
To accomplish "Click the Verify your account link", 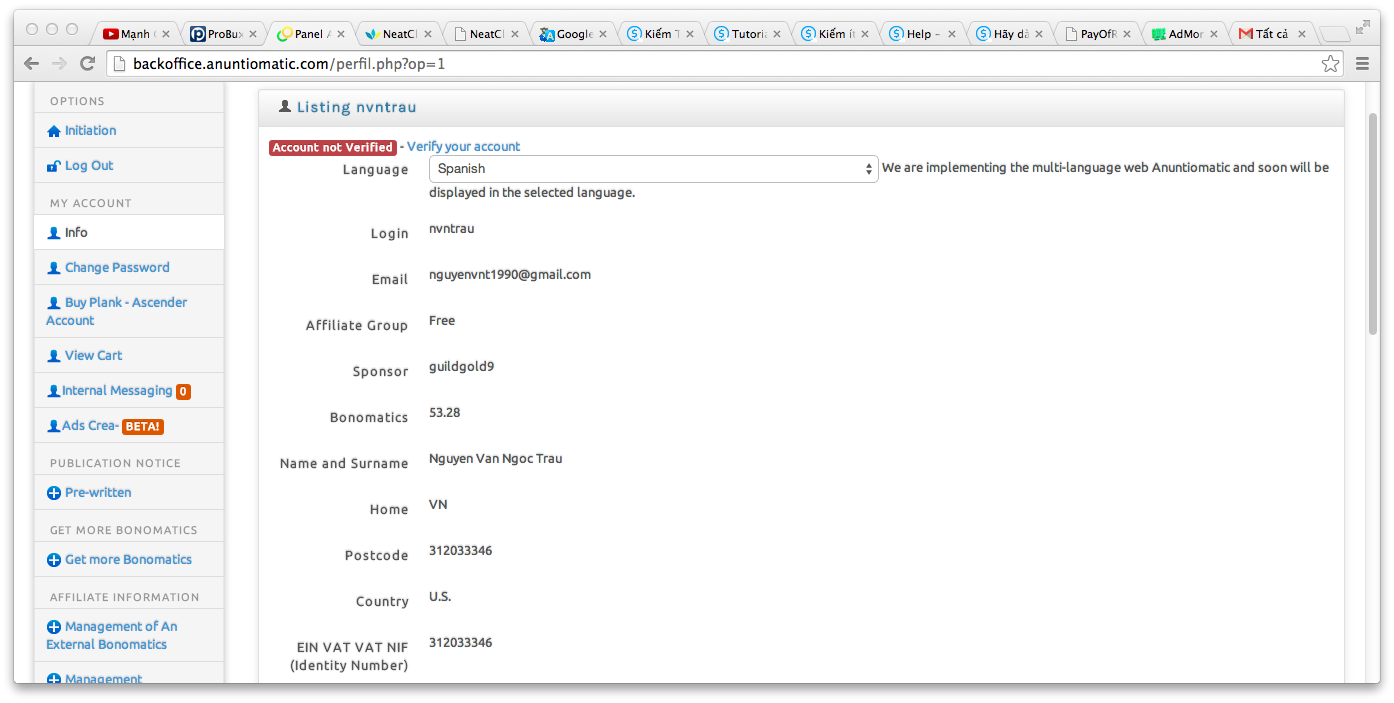I will pos(463,146).
